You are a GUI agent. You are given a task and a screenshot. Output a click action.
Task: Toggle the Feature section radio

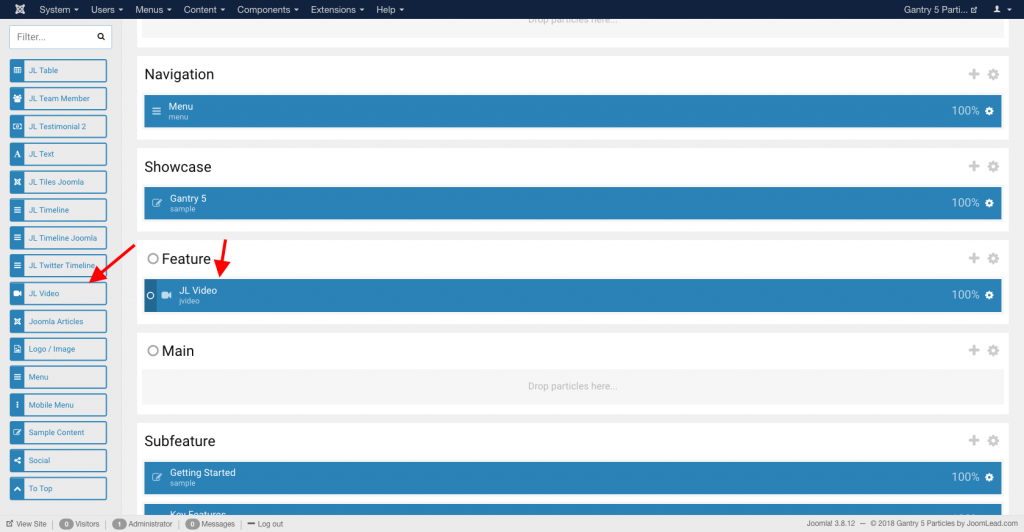153,258
